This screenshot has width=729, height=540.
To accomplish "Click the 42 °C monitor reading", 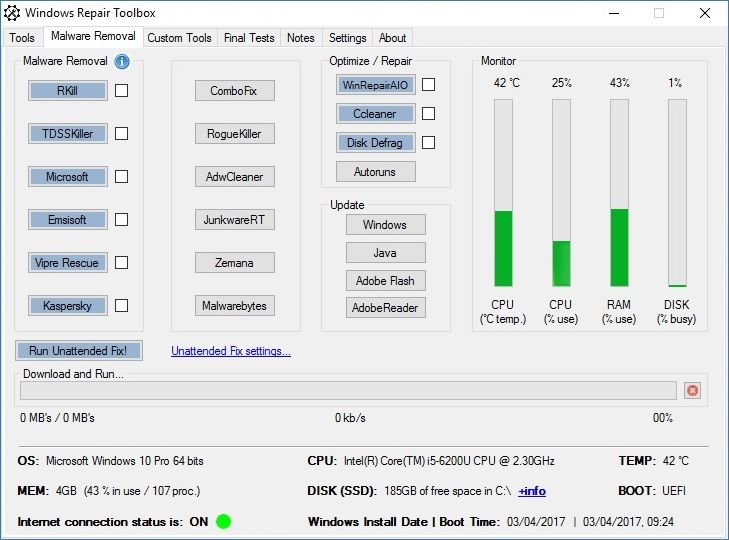I will click(507, 83).
